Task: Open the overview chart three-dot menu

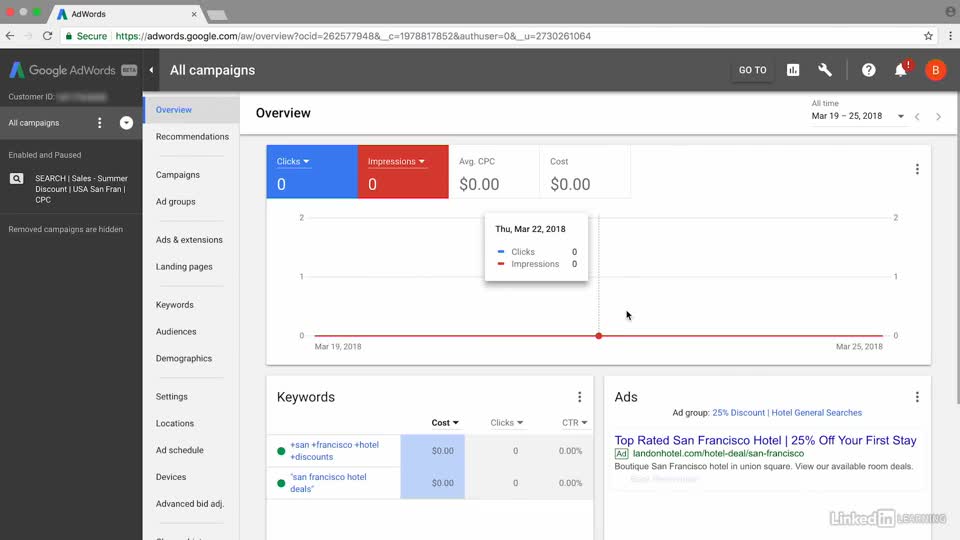Action: 917,170
